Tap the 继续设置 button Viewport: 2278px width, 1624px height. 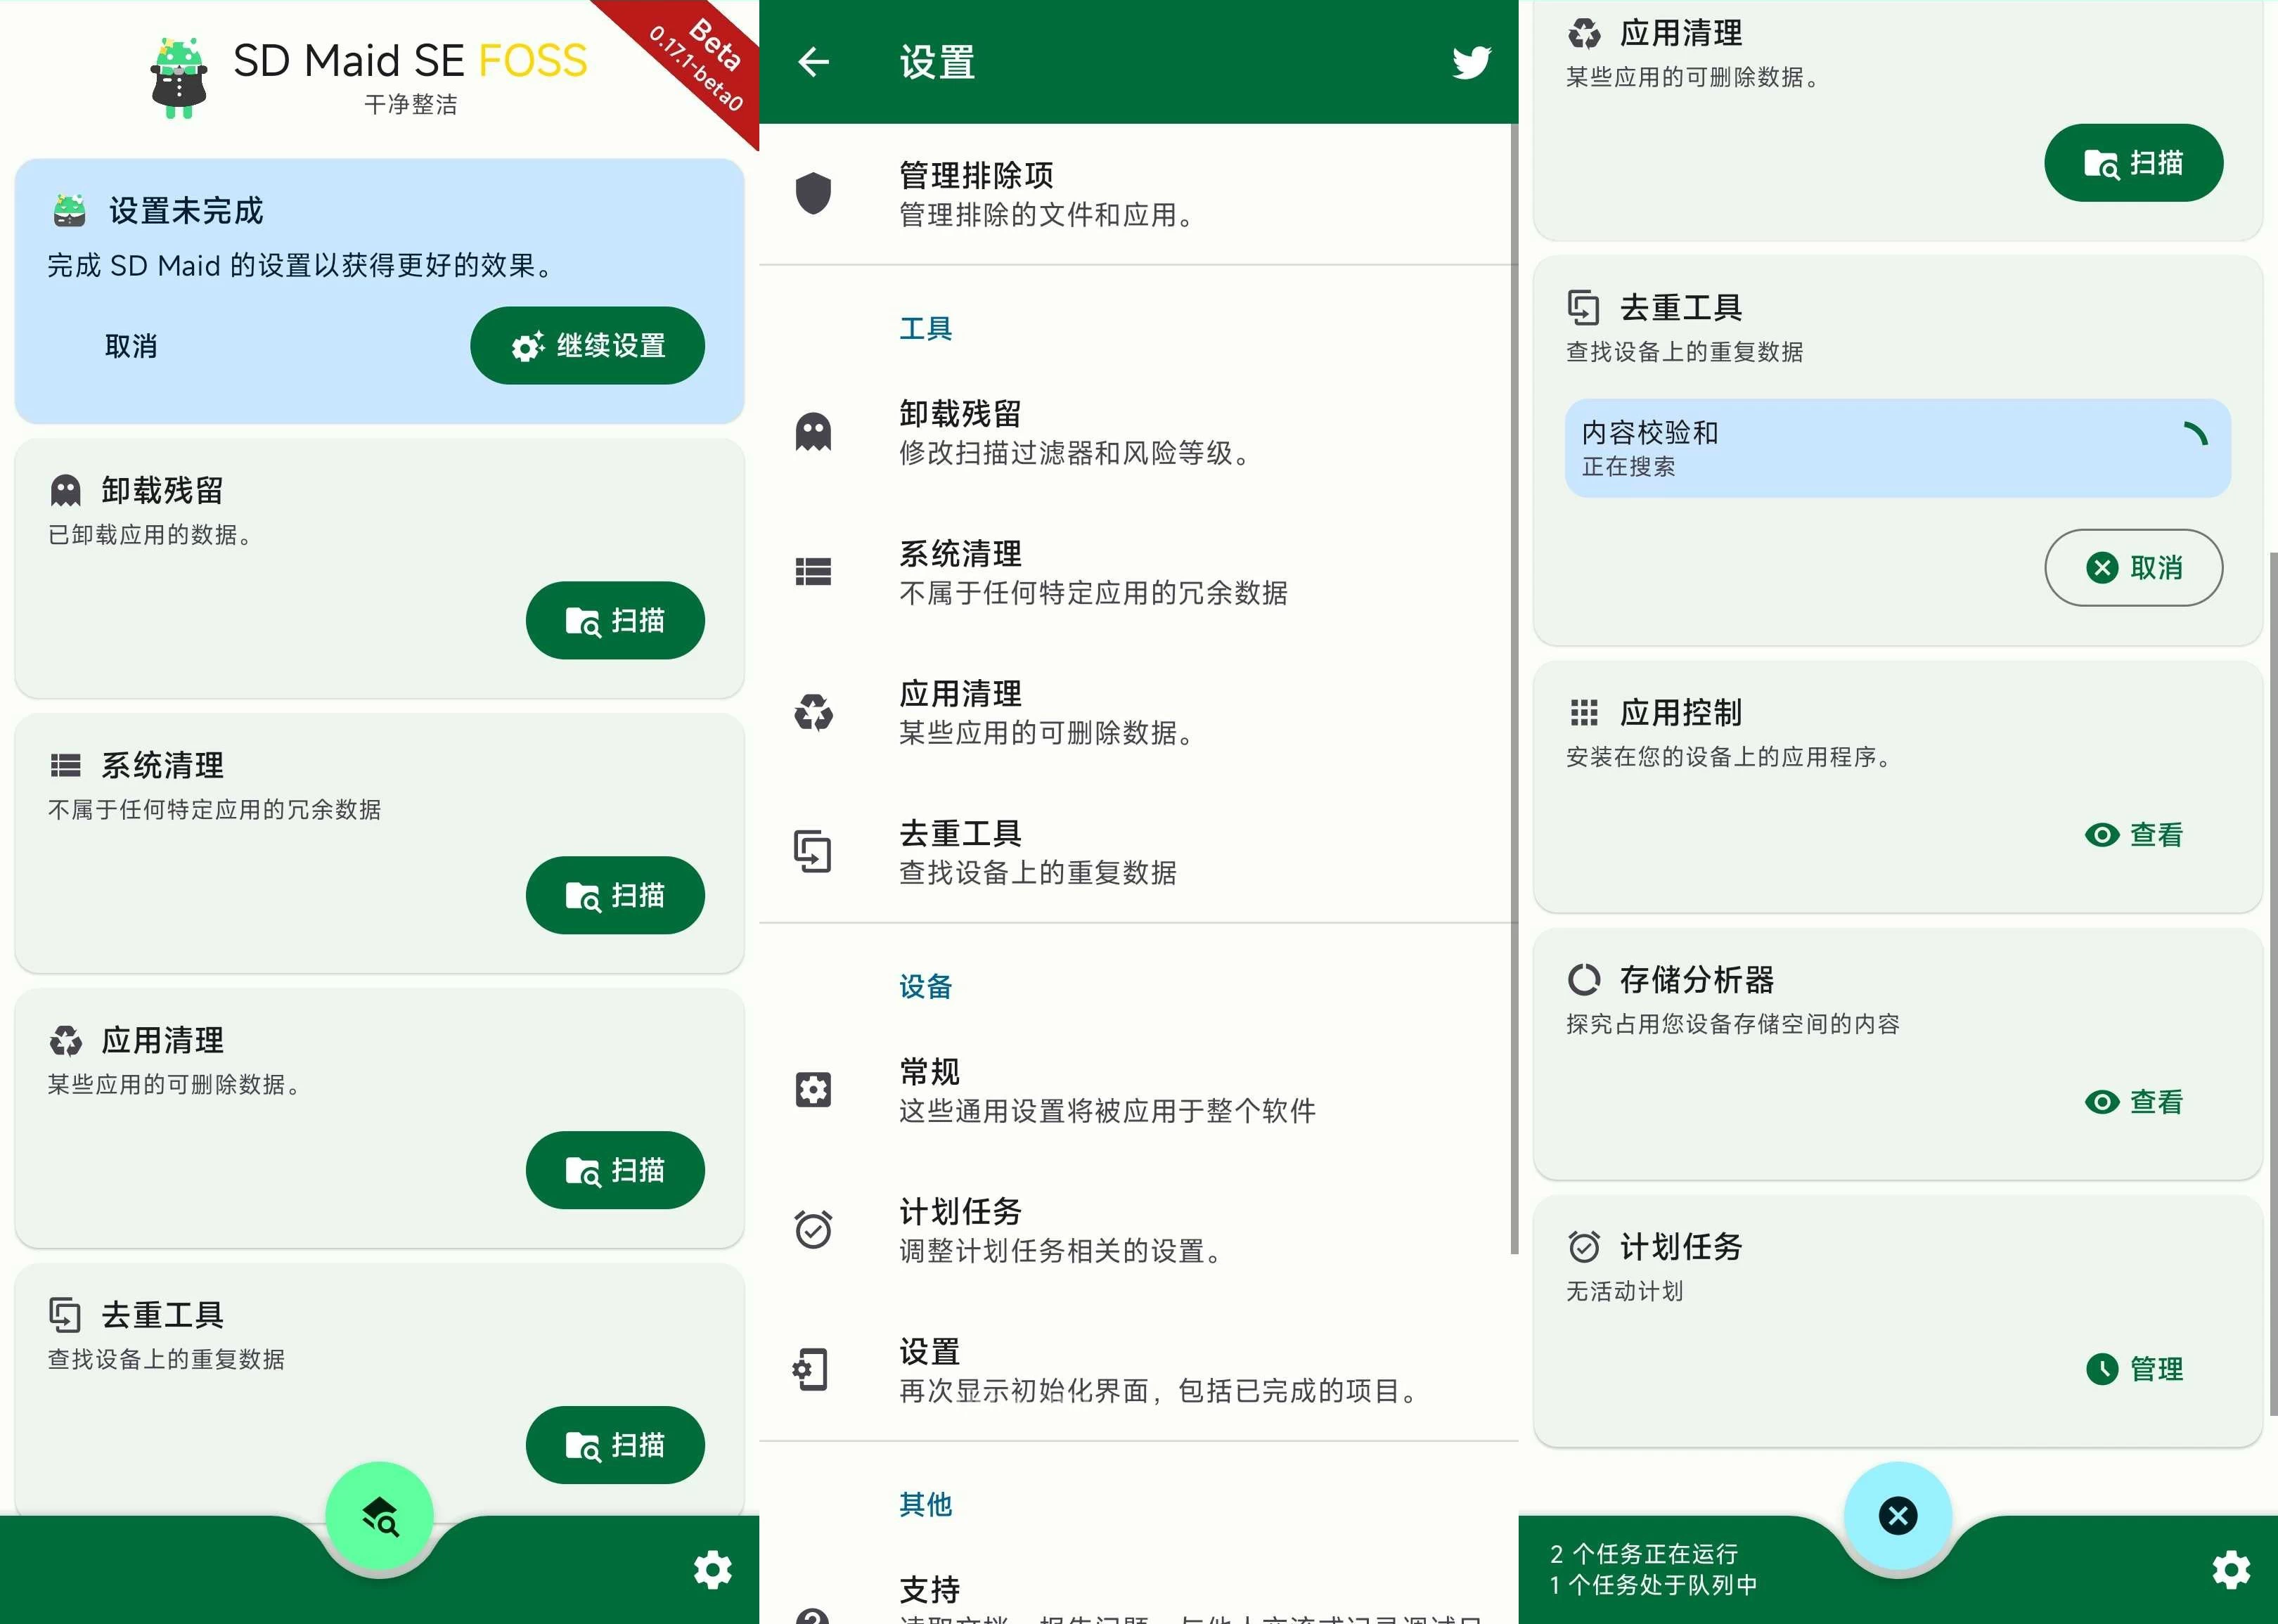[587, 346]
